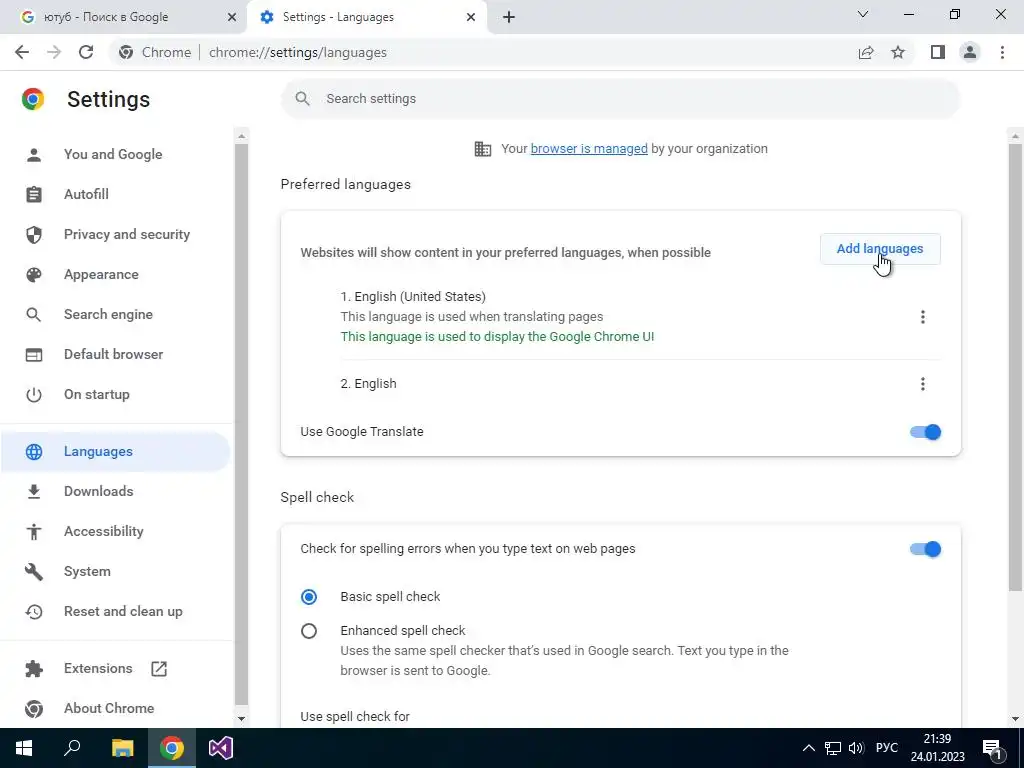Open more actions for 2. English
Viewport: 1024px width, 768px height.
922,384
